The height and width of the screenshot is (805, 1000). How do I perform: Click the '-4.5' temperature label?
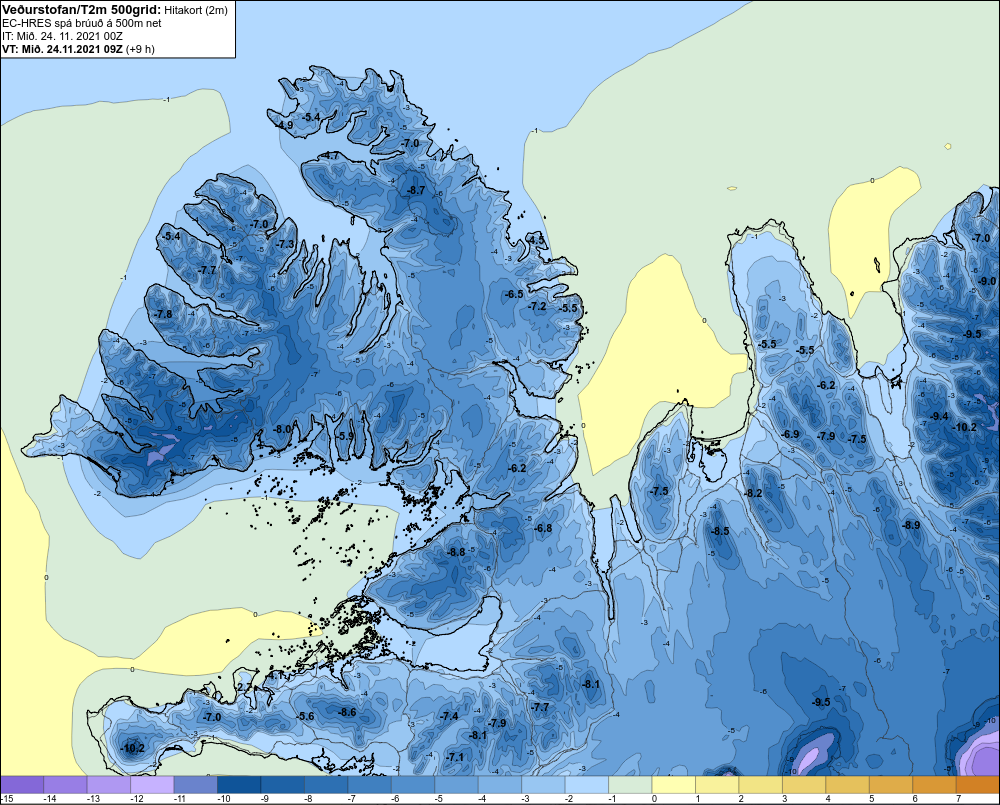(537, 240)
